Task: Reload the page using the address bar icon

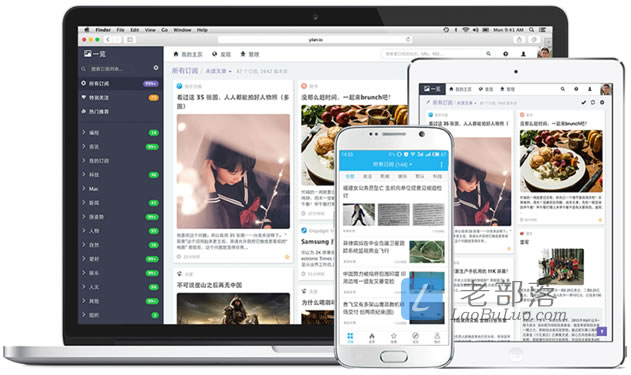Action: coord(408,39)
